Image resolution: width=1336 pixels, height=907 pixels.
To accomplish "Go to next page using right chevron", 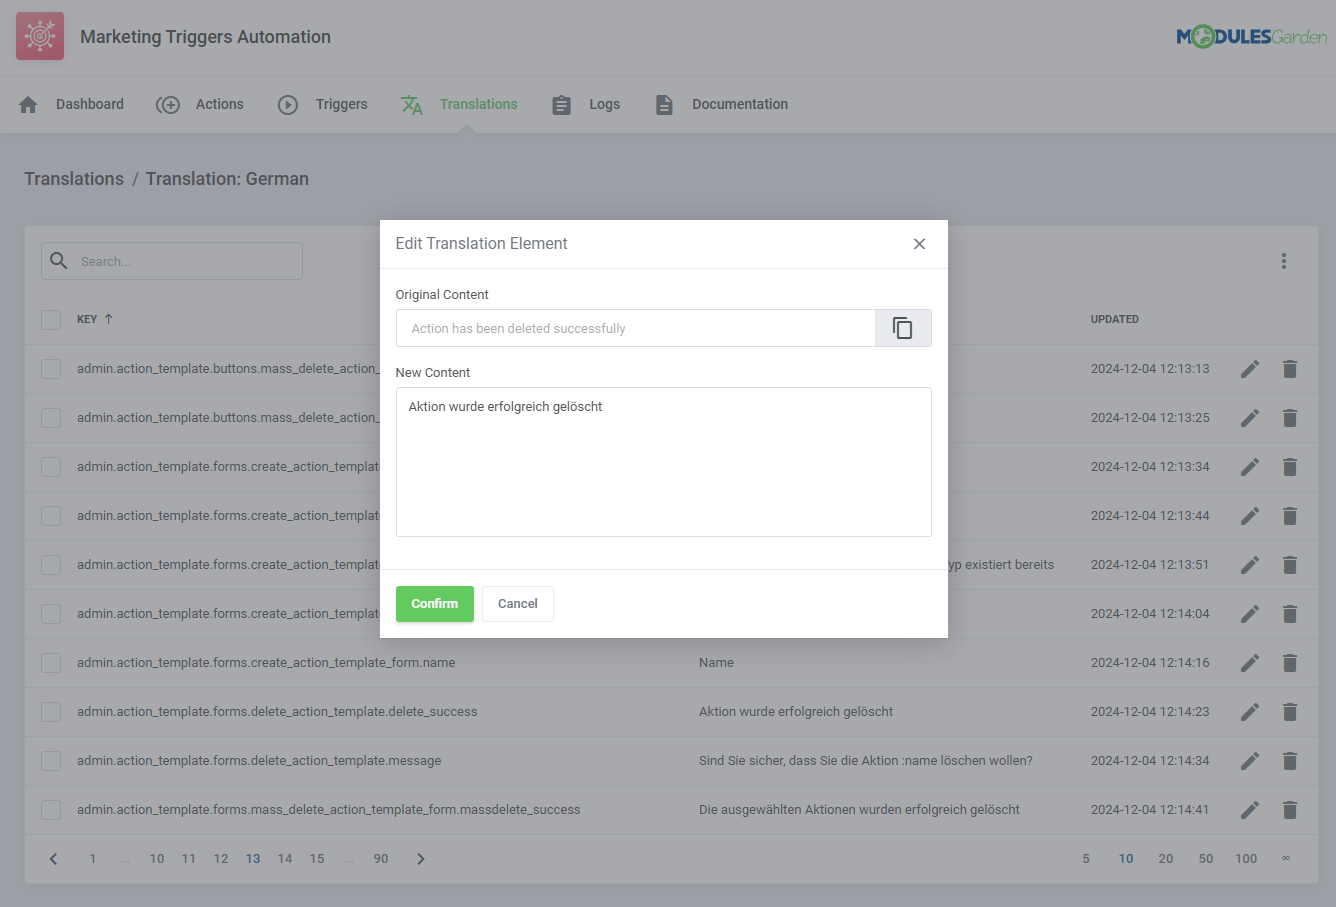I will click(x=420, y=858).
